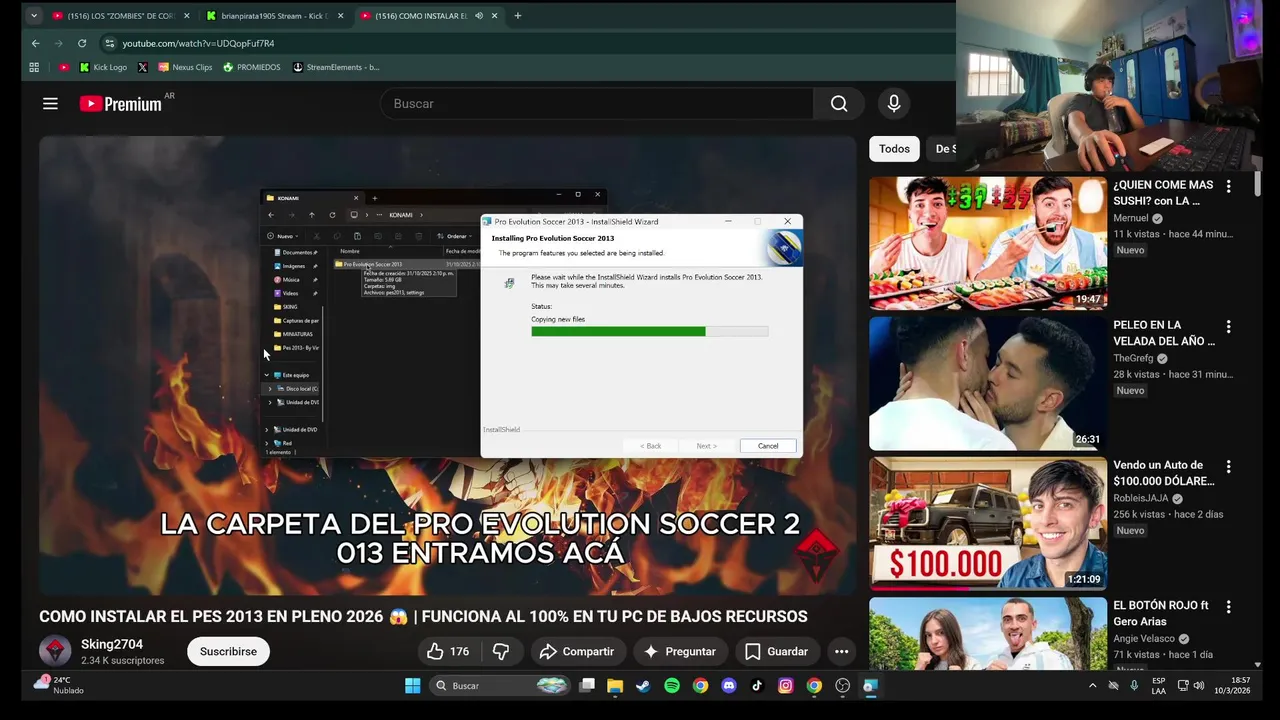Open TikTok from the taskbar

(757, 686)
